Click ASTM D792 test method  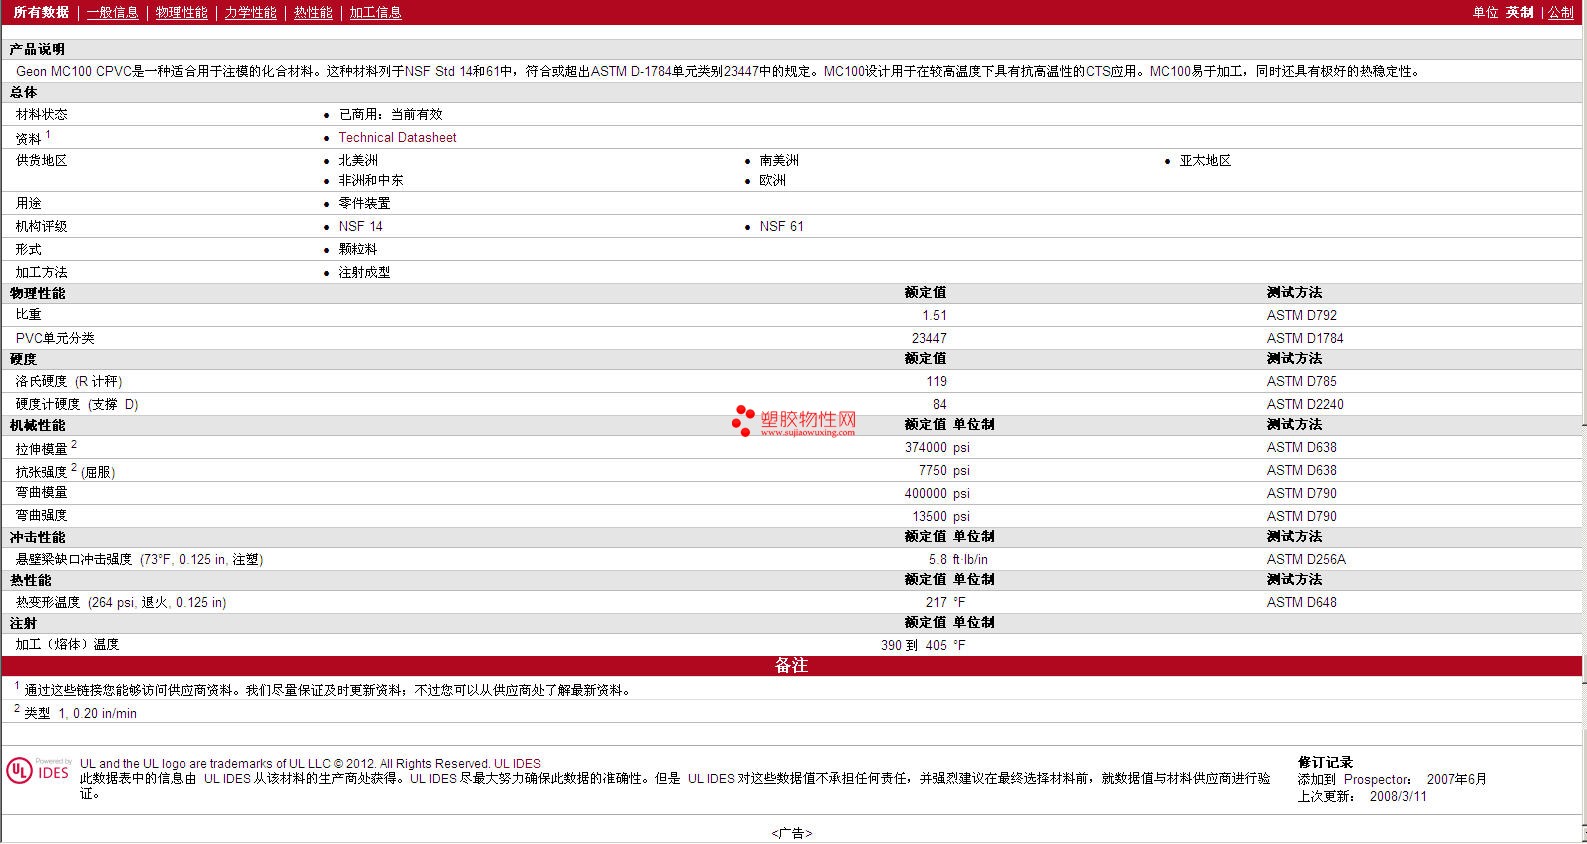click(1301, 316)
